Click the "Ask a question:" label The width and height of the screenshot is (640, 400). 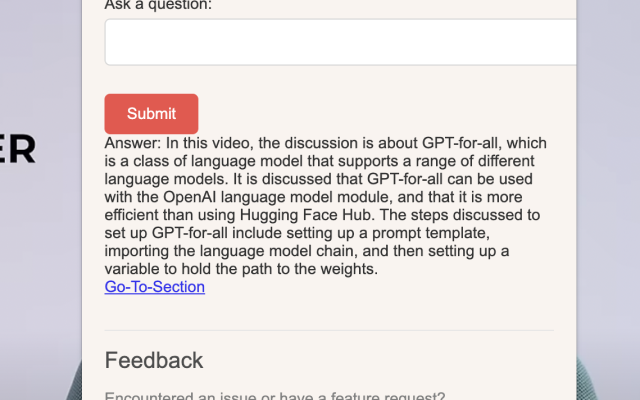pyautogui.click(x=158, y=5)
